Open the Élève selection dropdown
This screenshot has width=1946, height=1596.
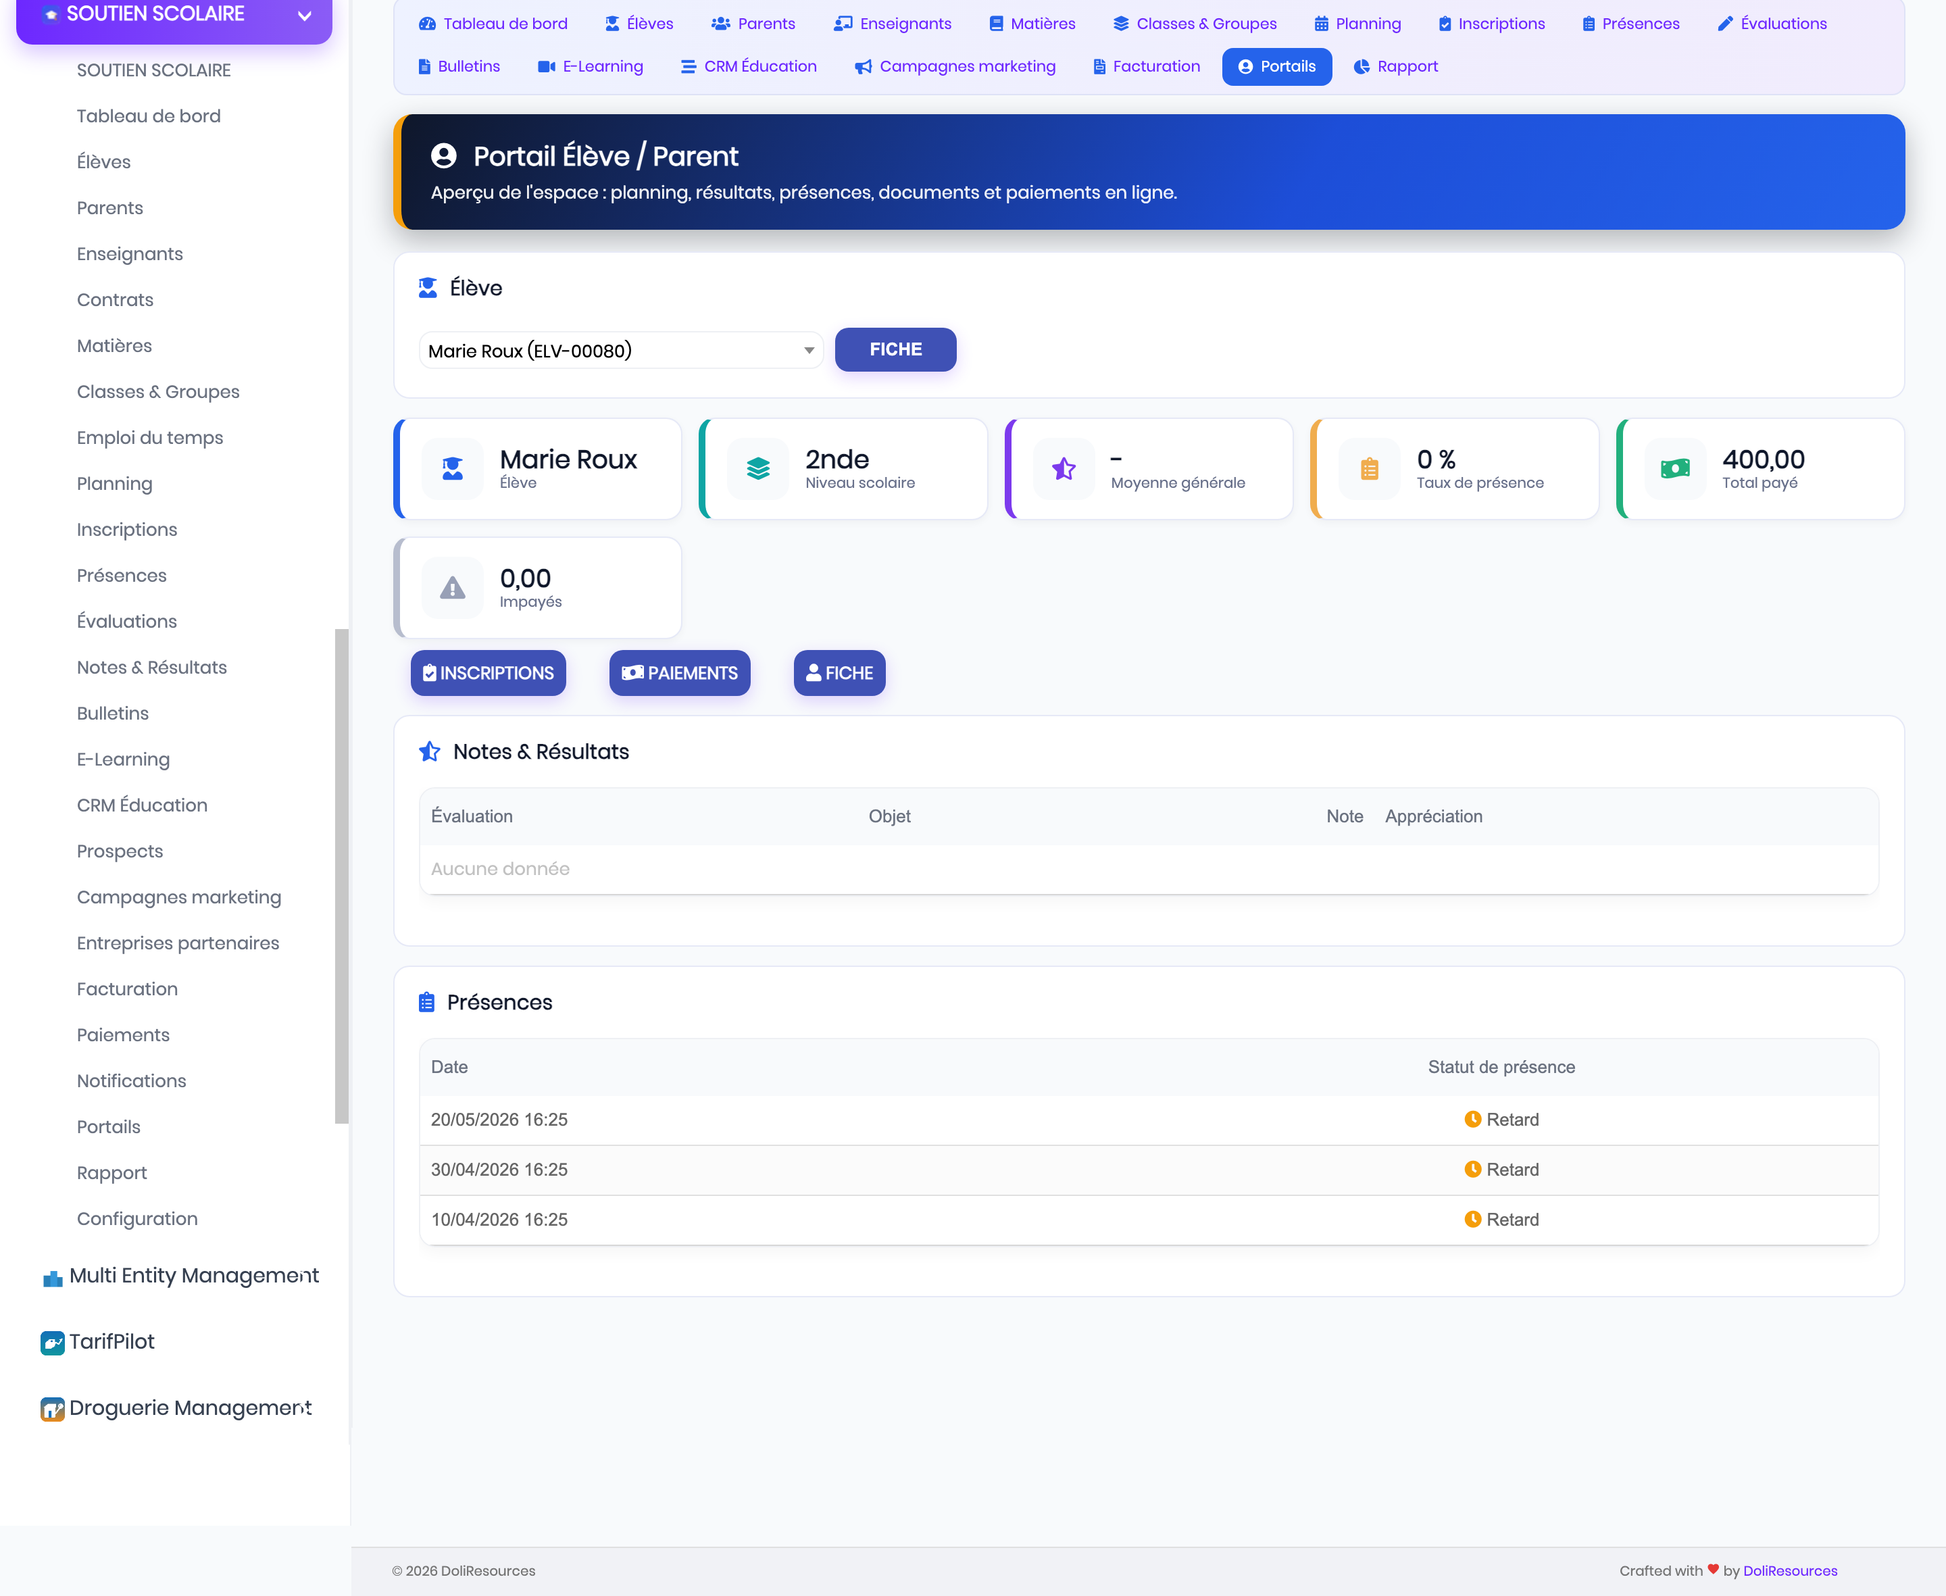[x=620, y=351]
